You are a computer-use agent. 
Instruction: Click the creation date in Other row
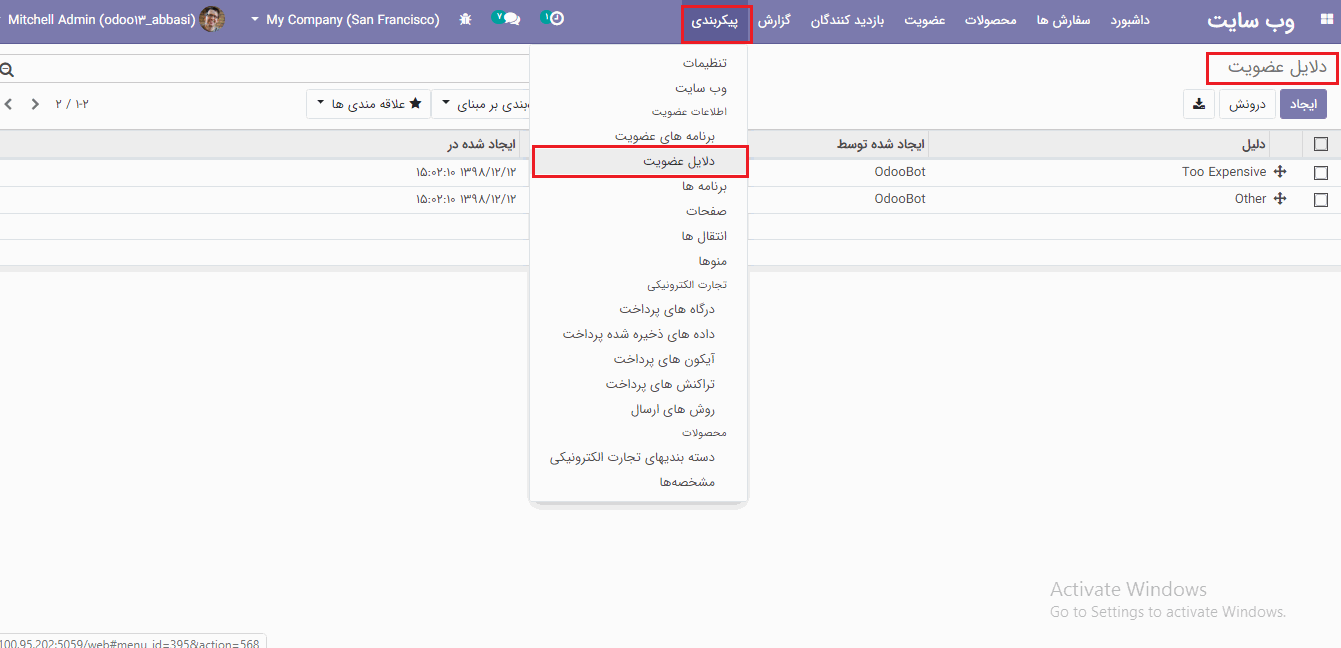[466, 199]
